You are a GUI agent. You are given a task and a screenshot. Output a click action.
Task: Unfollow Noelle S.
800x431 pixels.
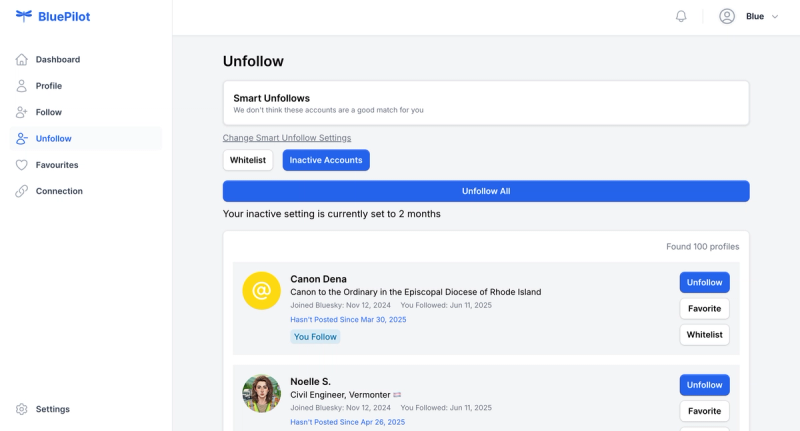(x=705, y=385)
